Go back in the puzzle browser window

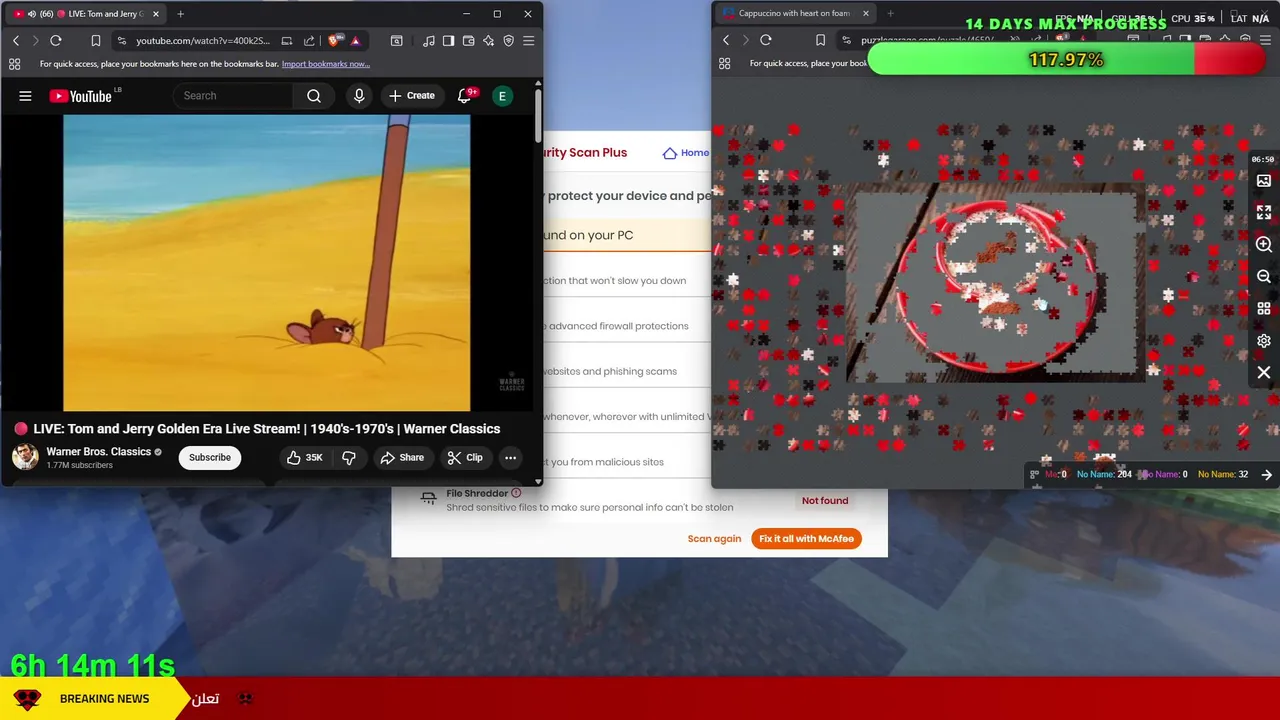726,41
